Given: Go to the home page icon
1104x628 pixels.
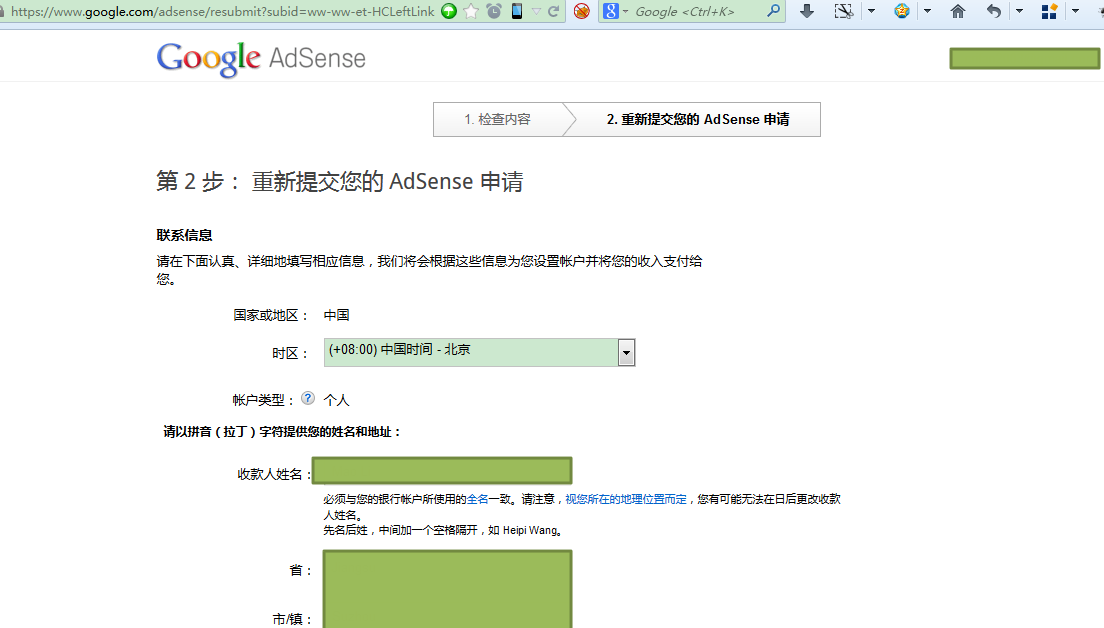Looking at the screenshot, I should click(x=958, y=11).
